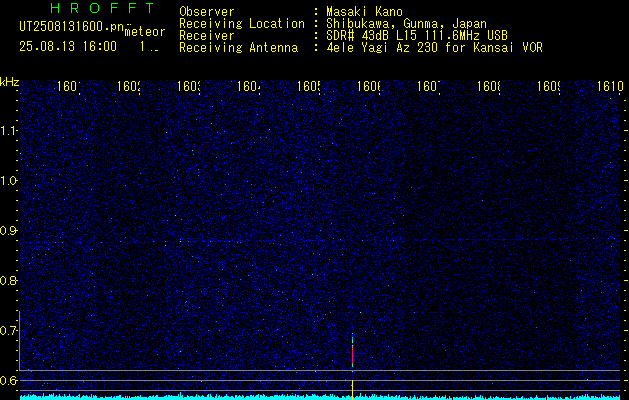Click the yellow word meteor

[145, 32]
